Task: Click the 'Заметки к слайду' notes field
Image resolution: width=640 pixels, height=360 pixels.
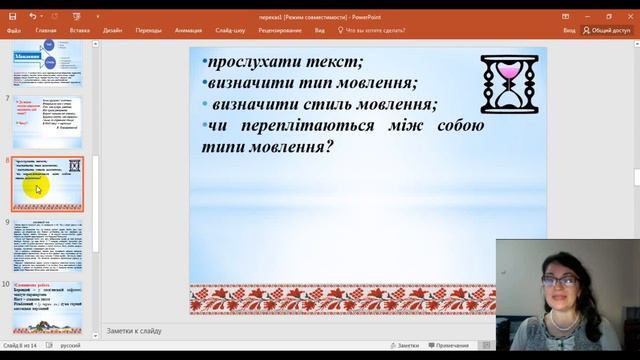Action: click(x=134, y=331)
